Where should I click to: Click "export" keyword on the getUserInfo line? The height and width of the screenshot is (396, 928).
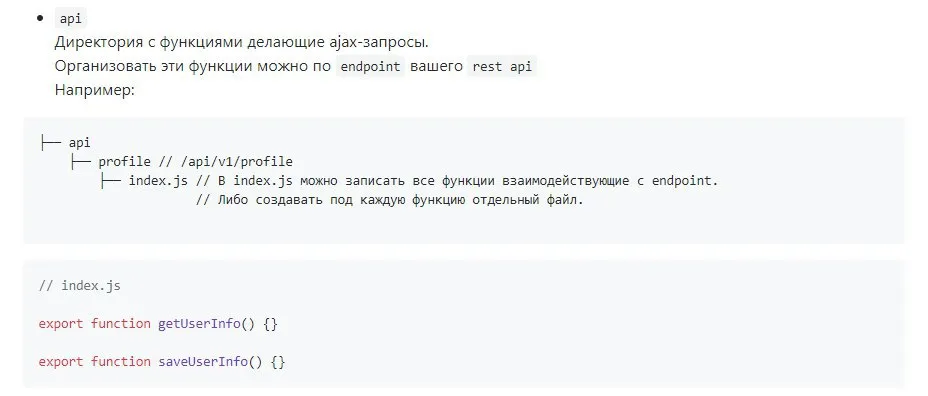pyautogui.click(x=61, y=324)
